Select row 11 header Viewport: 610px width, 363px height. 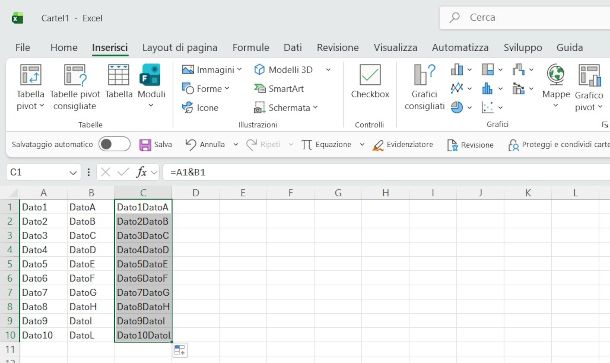tap(10, 349)
